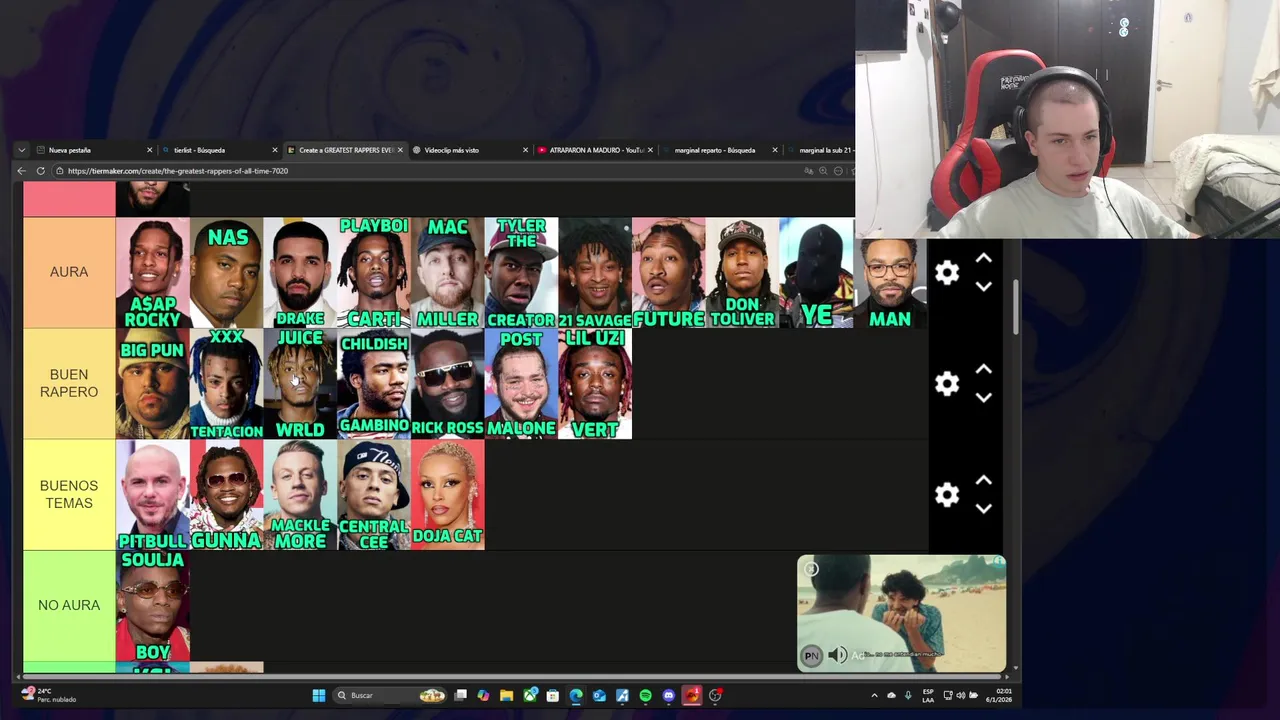Screen dimensions: 1280x720
Task: Select the A$AP Rocky tile
Action: click(x=152, y=272)
